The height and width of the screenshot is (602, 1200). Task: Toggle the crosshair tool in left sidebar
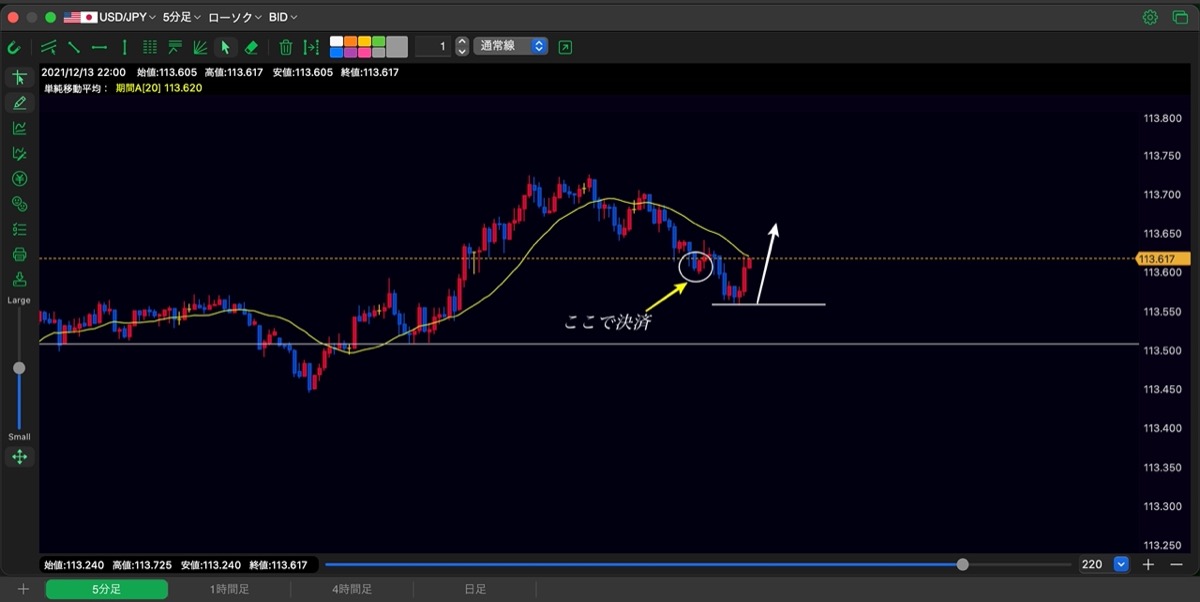(19, 78)
